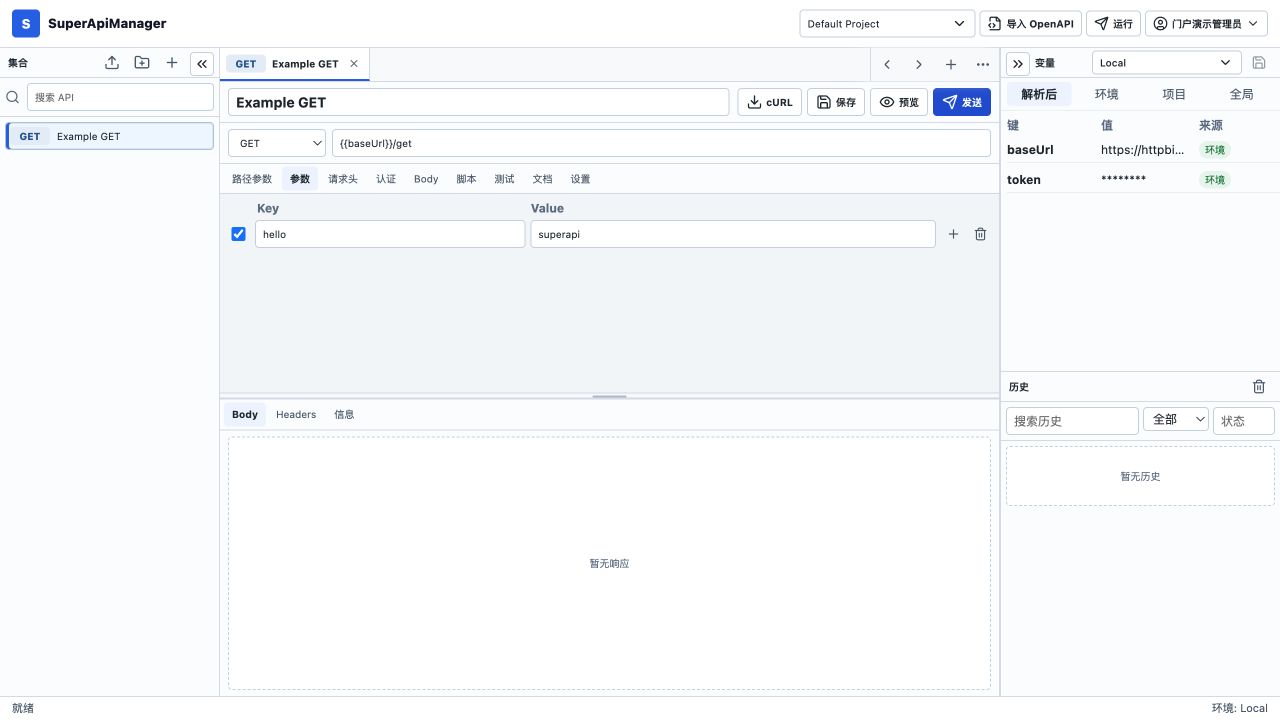Viewport: 1280px width, 720px height.
Task: Click the superapi value input field
Action: pyautogui.click(x=733, y=234)
